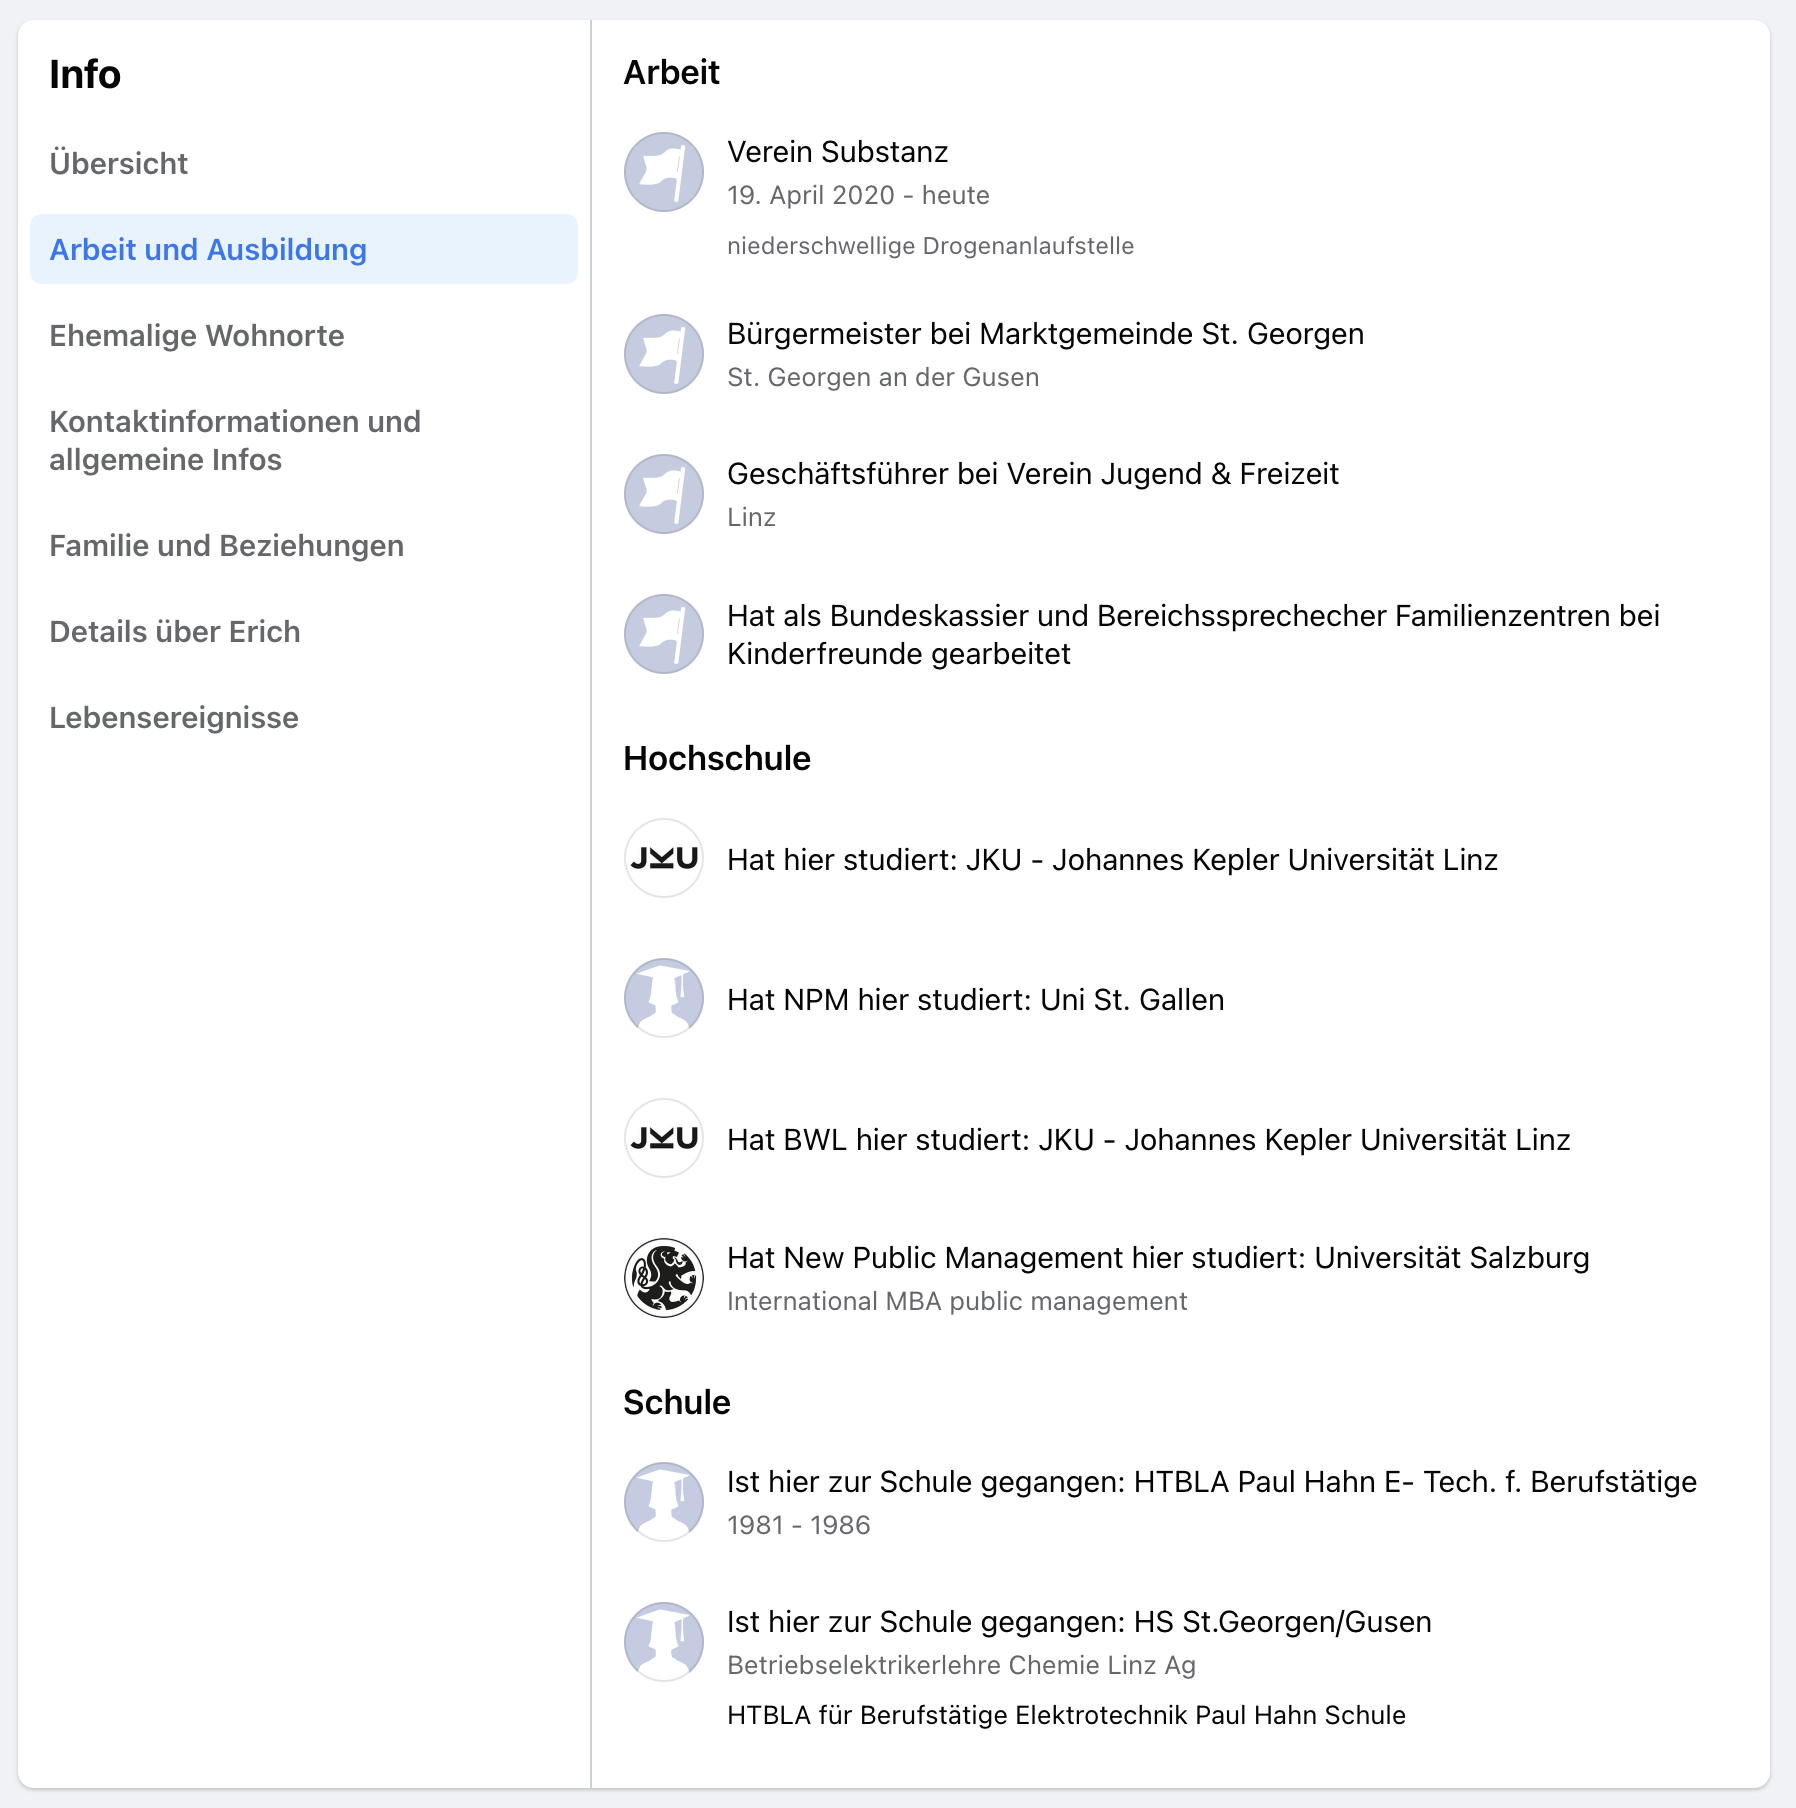Viewport: 1796px width, 1808px height.
Task: Open HTBLA Paul Hahn E- Tech. f. Berufstätige link
Action: pos(1212,1482)
